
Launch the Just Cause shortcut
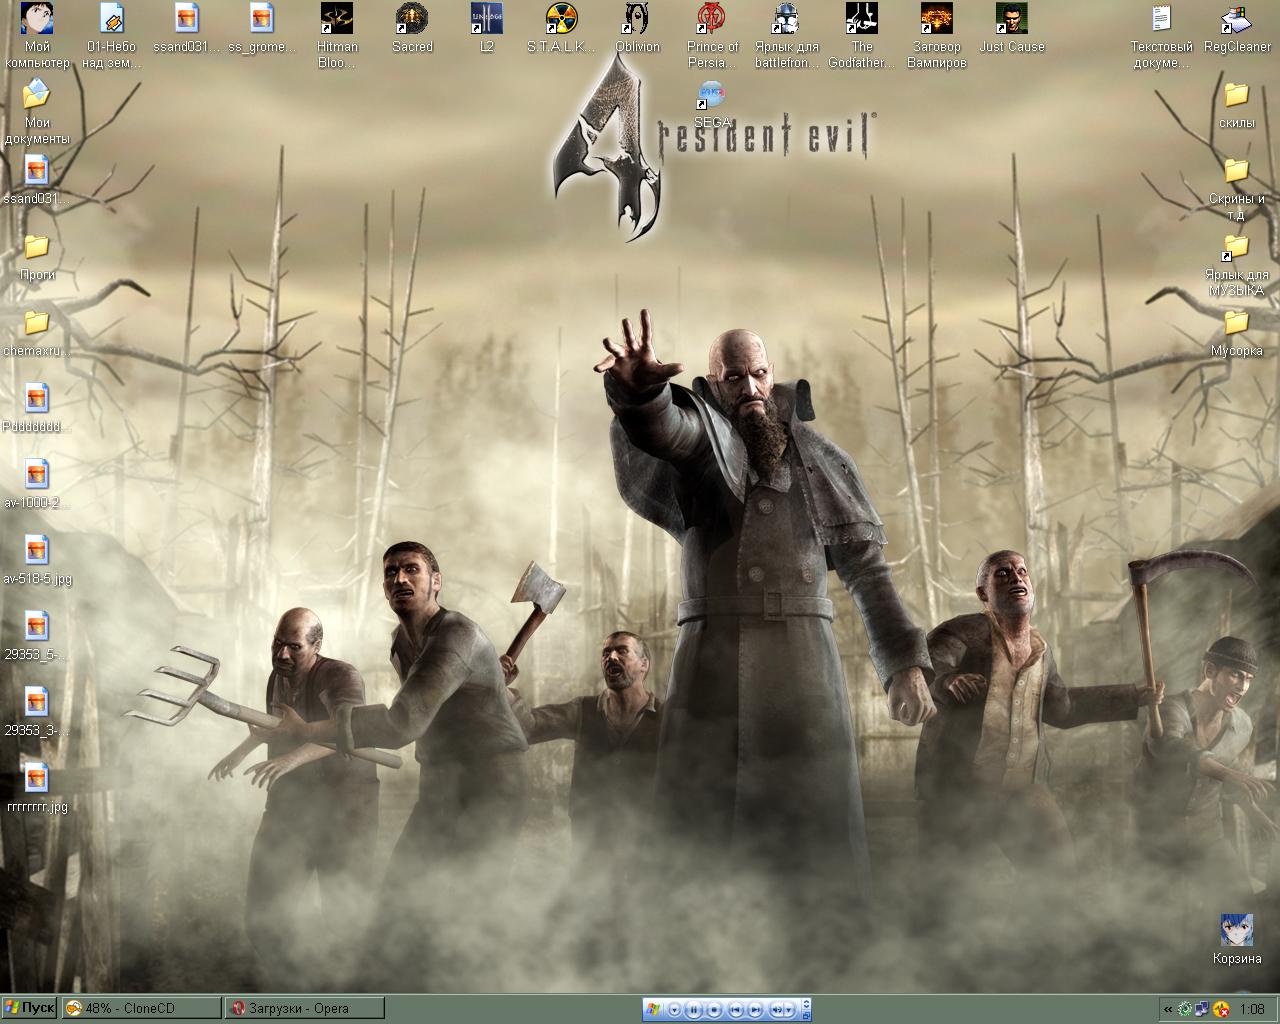pos(1012,28)
